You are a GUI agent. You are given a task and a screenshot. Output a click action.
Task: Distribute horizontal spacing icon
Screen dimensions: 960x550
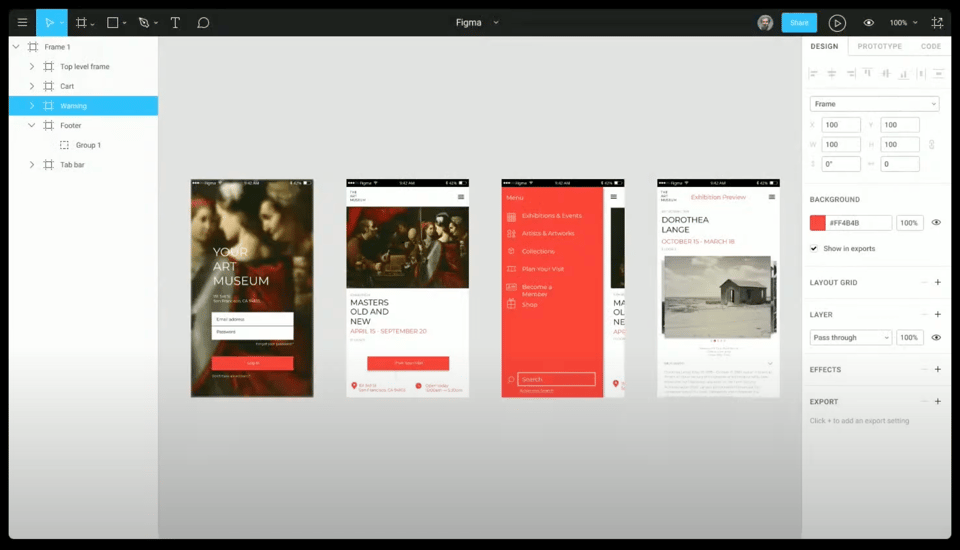921,73
